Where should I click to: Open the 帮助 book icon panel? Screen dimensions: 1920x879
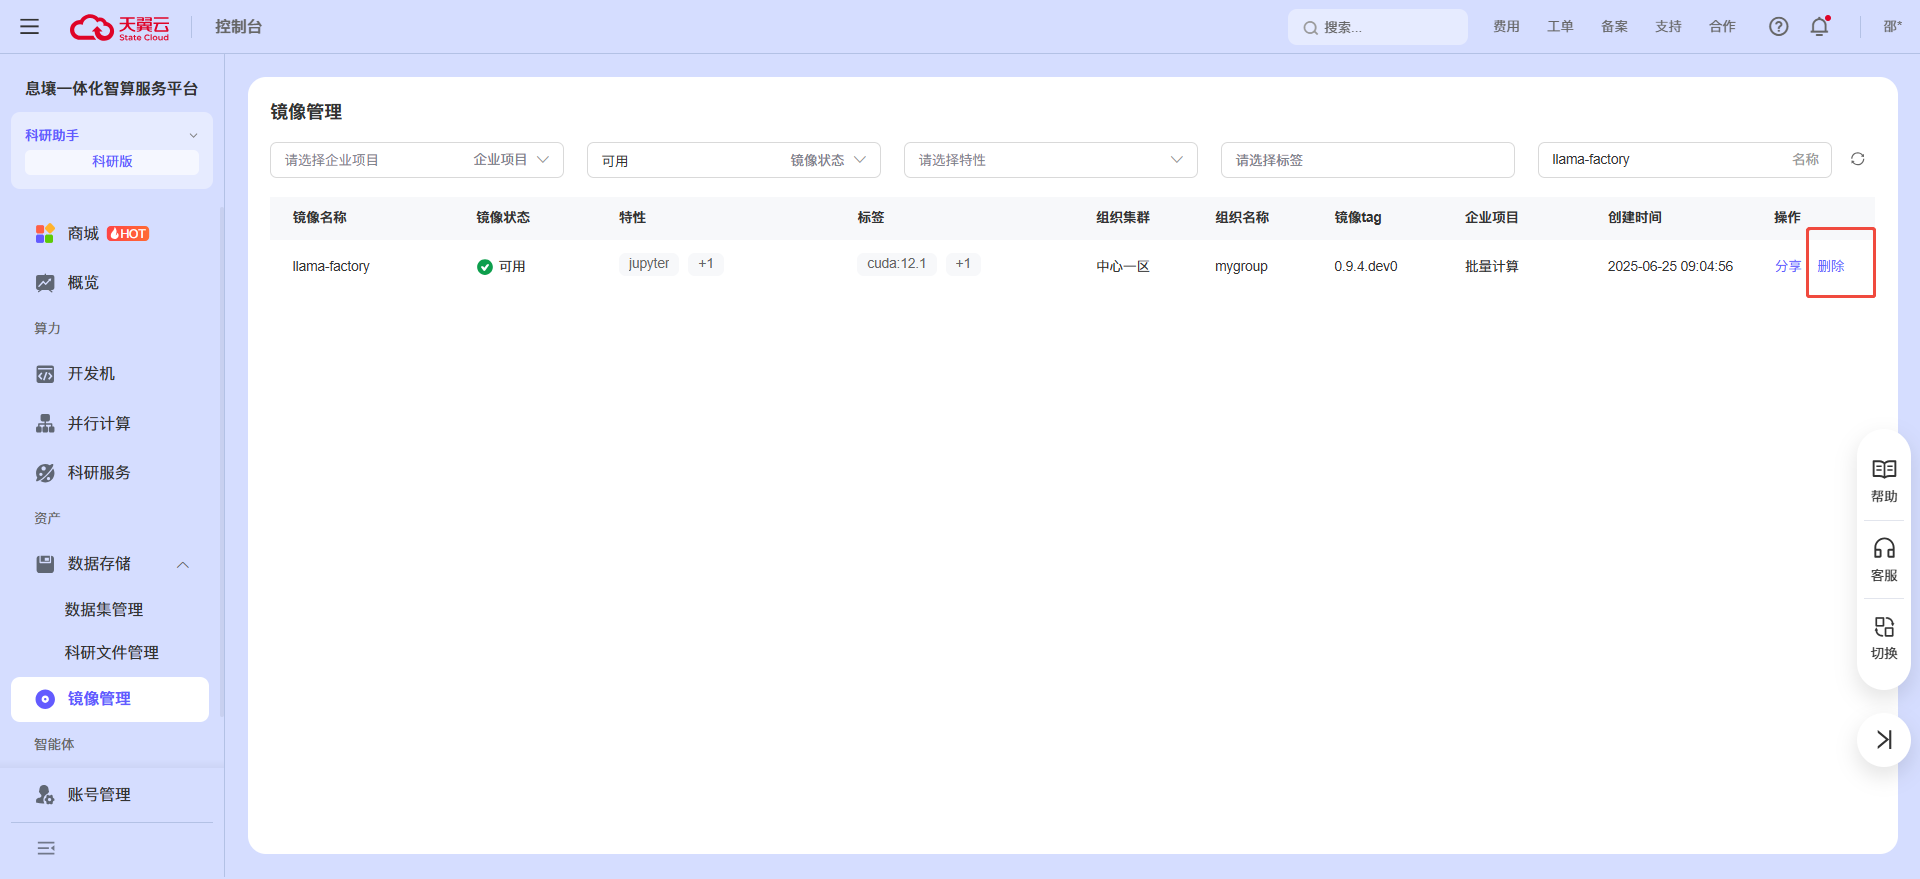(1884, 481)
